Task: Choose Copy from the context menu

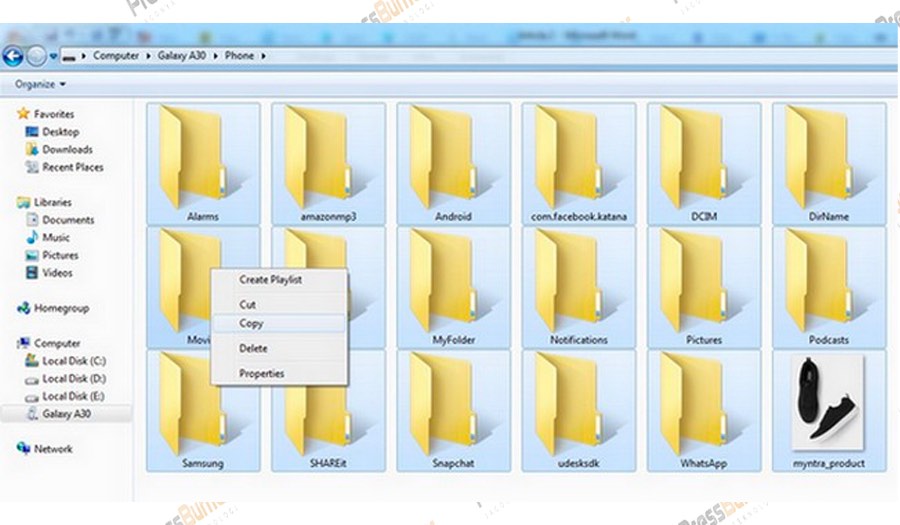Action: [x=252, y=323]
